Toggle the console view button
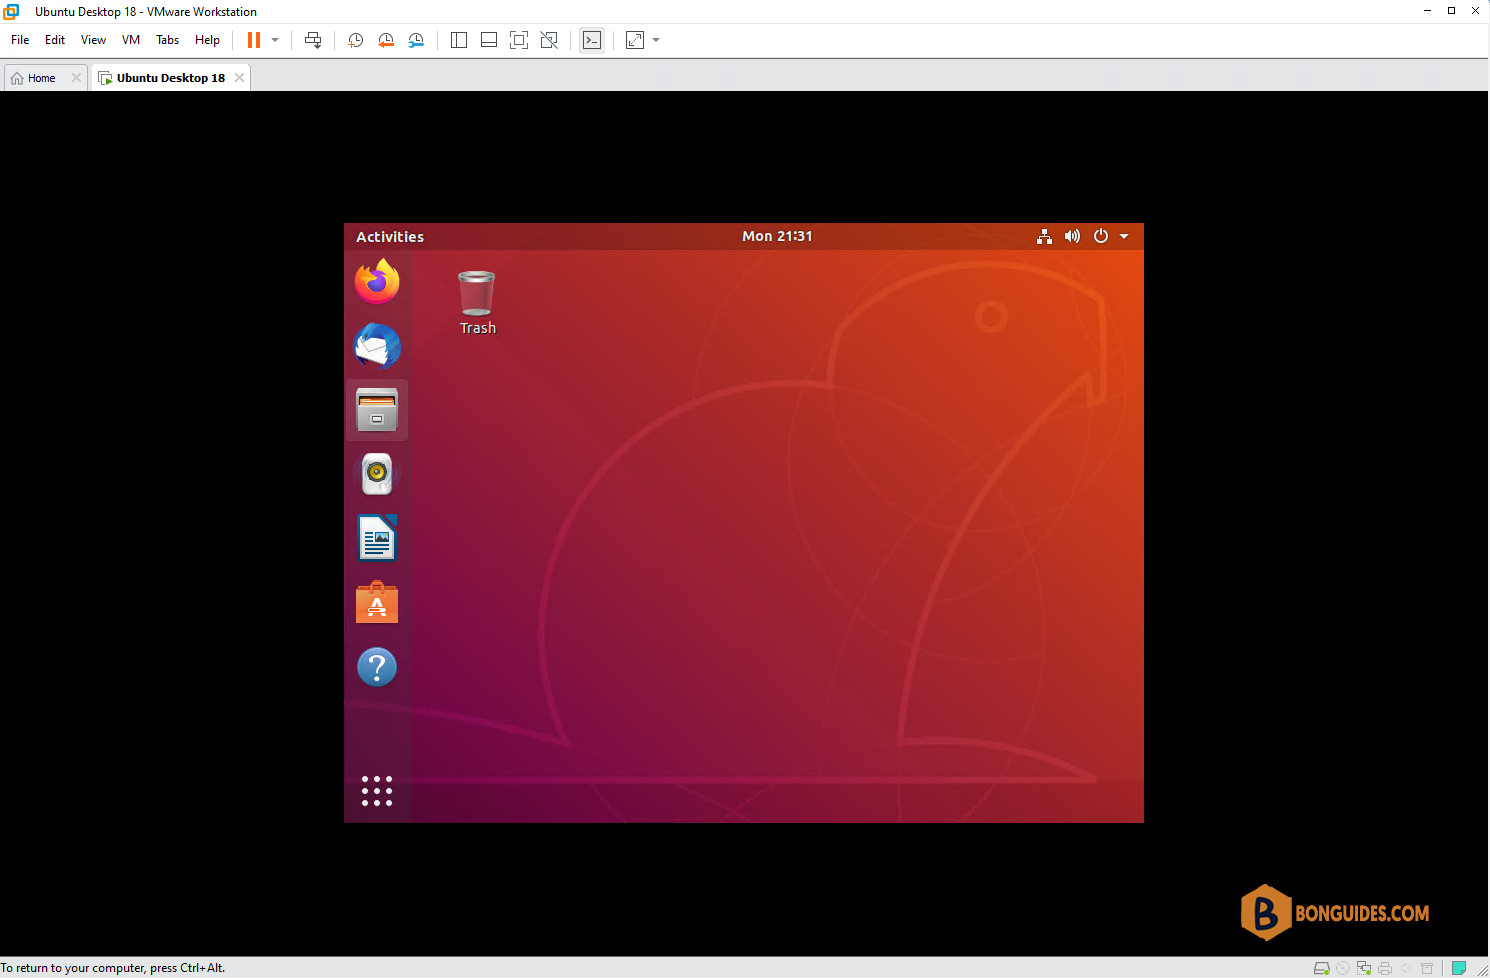Viewport: 1490px width, 978px height. [x=592, y=40]
